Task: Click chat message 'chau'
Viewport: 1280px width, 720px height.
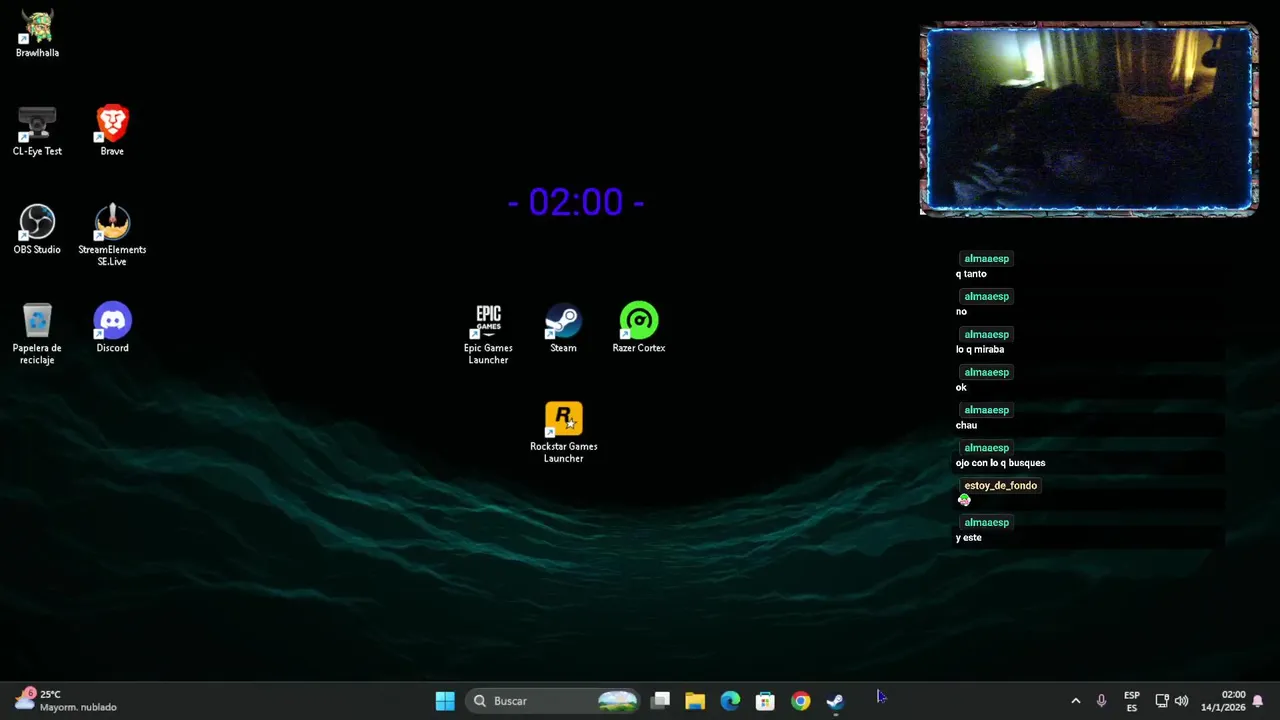Action: 966,425
